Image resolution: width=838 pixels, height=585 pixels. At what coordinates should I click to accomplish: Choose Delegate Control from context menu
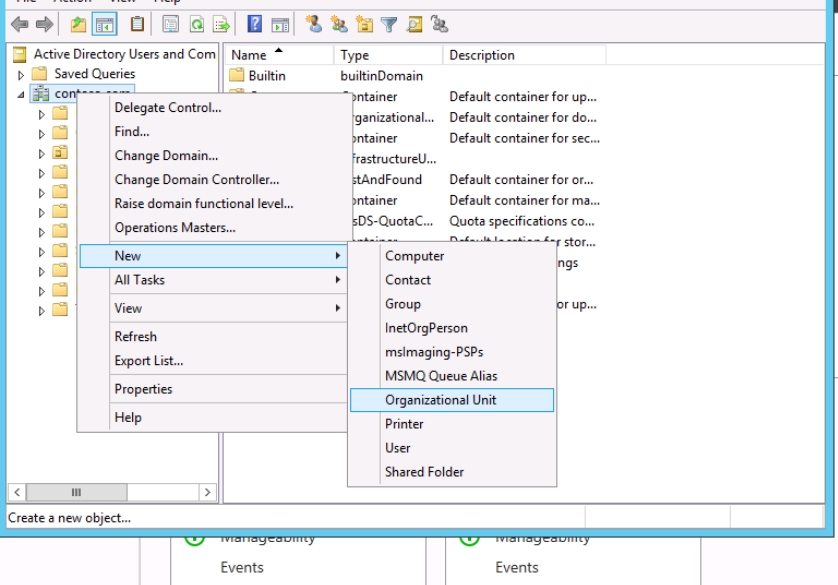click(x=168, y=107)
